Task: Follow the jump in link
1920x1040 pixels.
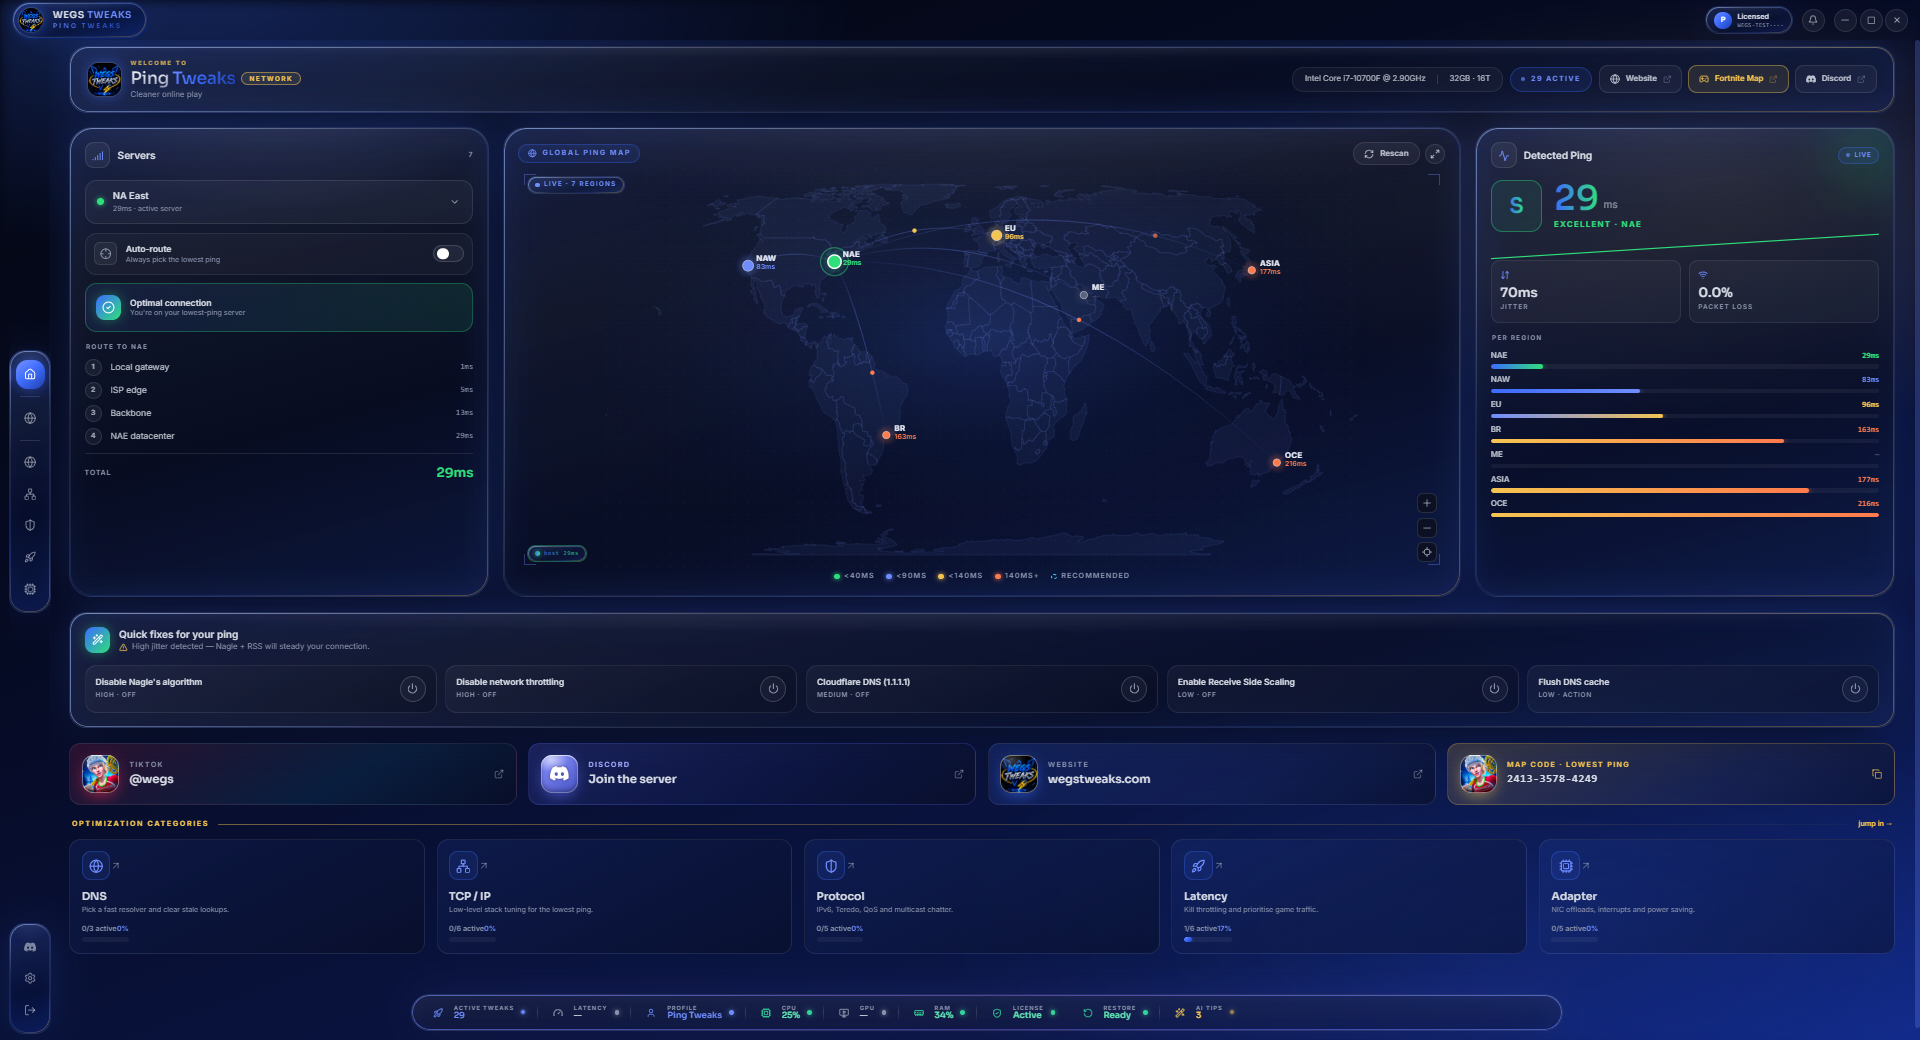Action: point(1875,824)
